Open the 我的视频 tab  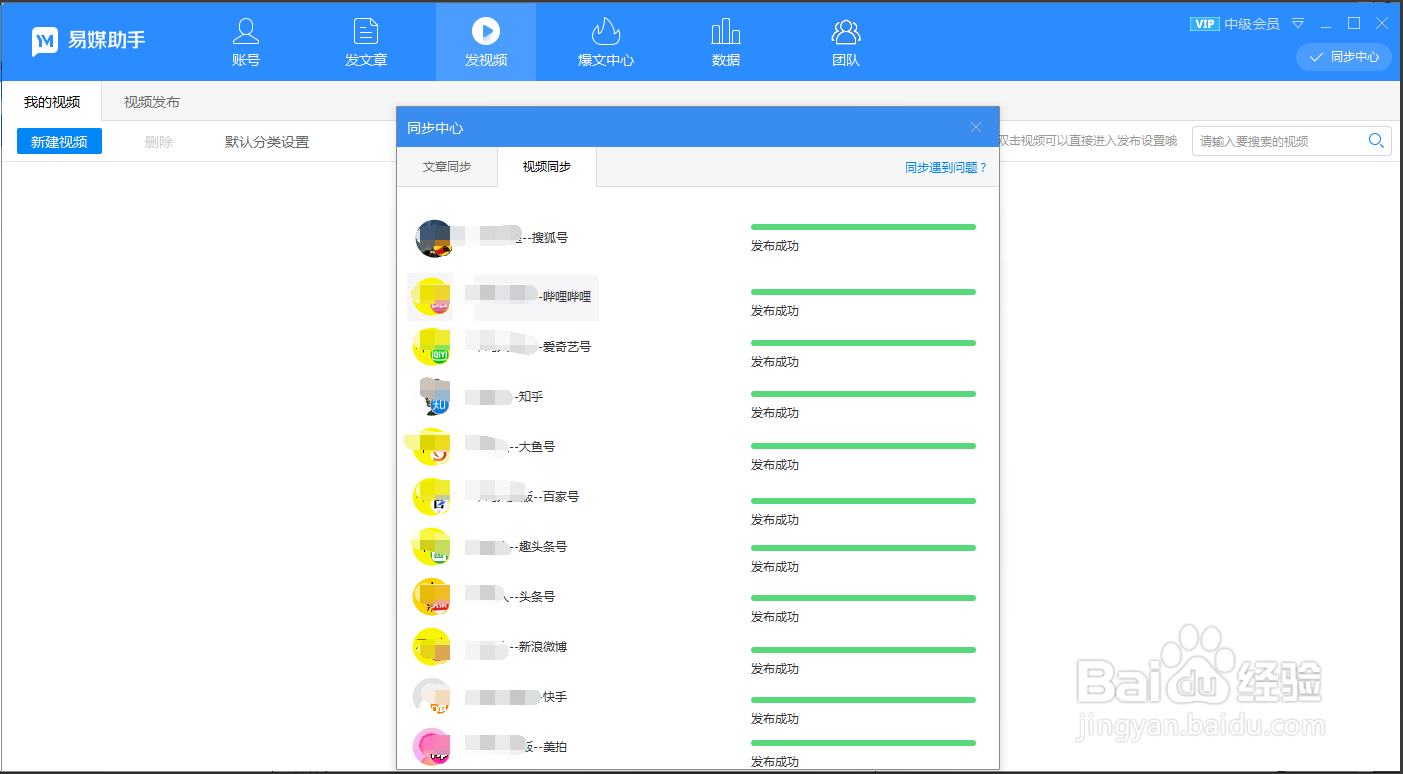tap(53, 101)
